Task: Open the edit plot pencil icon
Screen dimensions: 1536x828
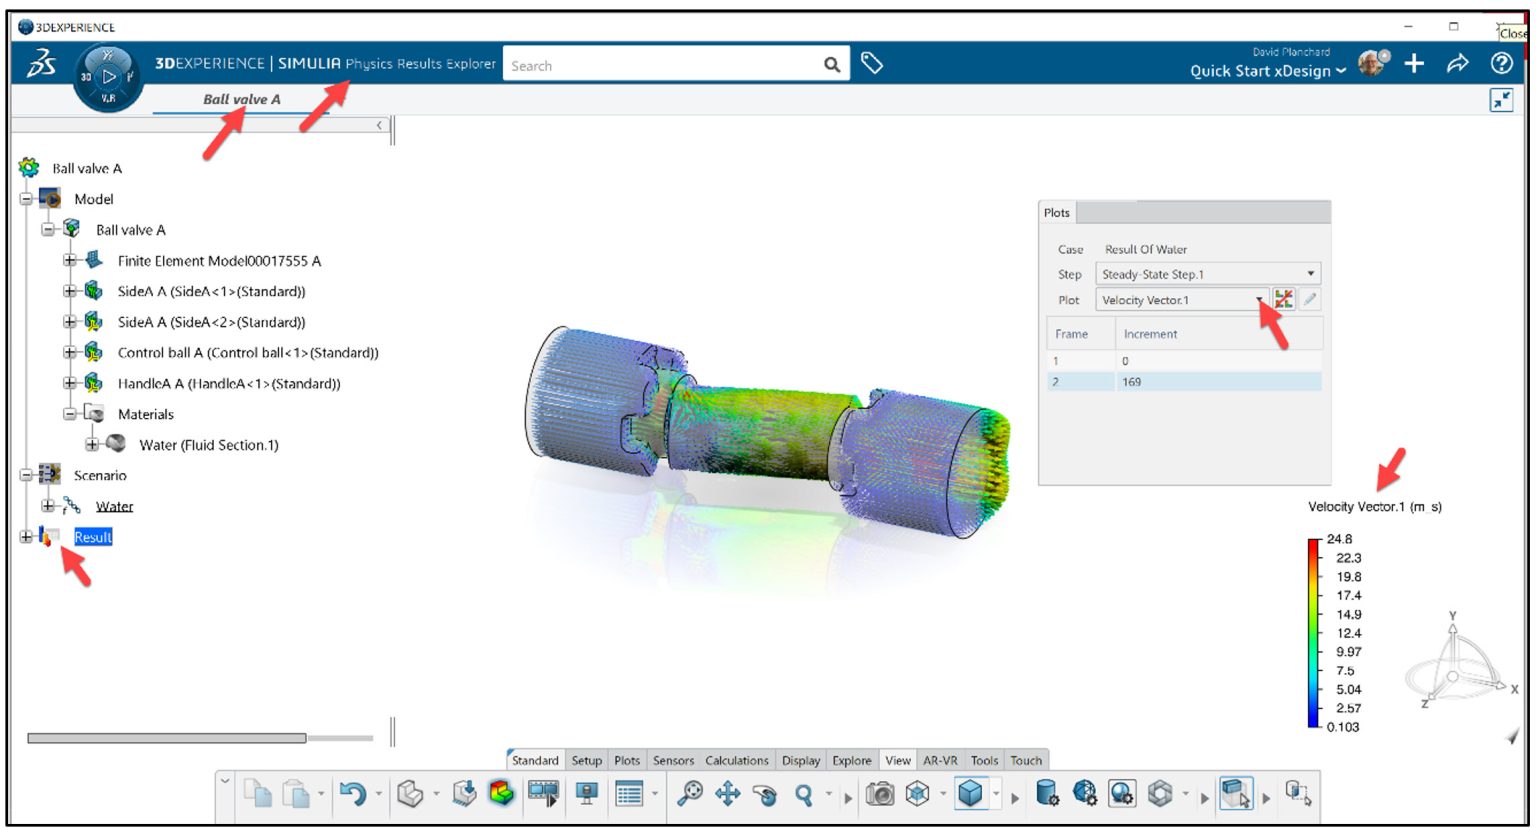Action: click(1312, 299)
